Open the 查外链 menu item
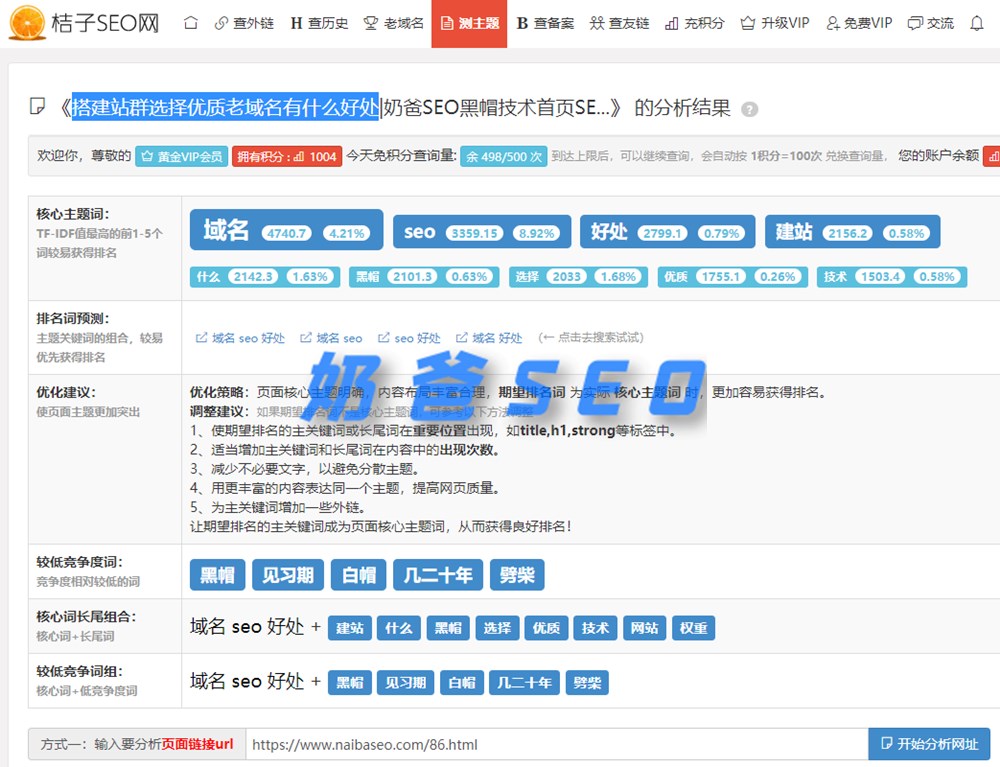The width and height of the screenshot is (1000, 767). click(x=244, y=24)
